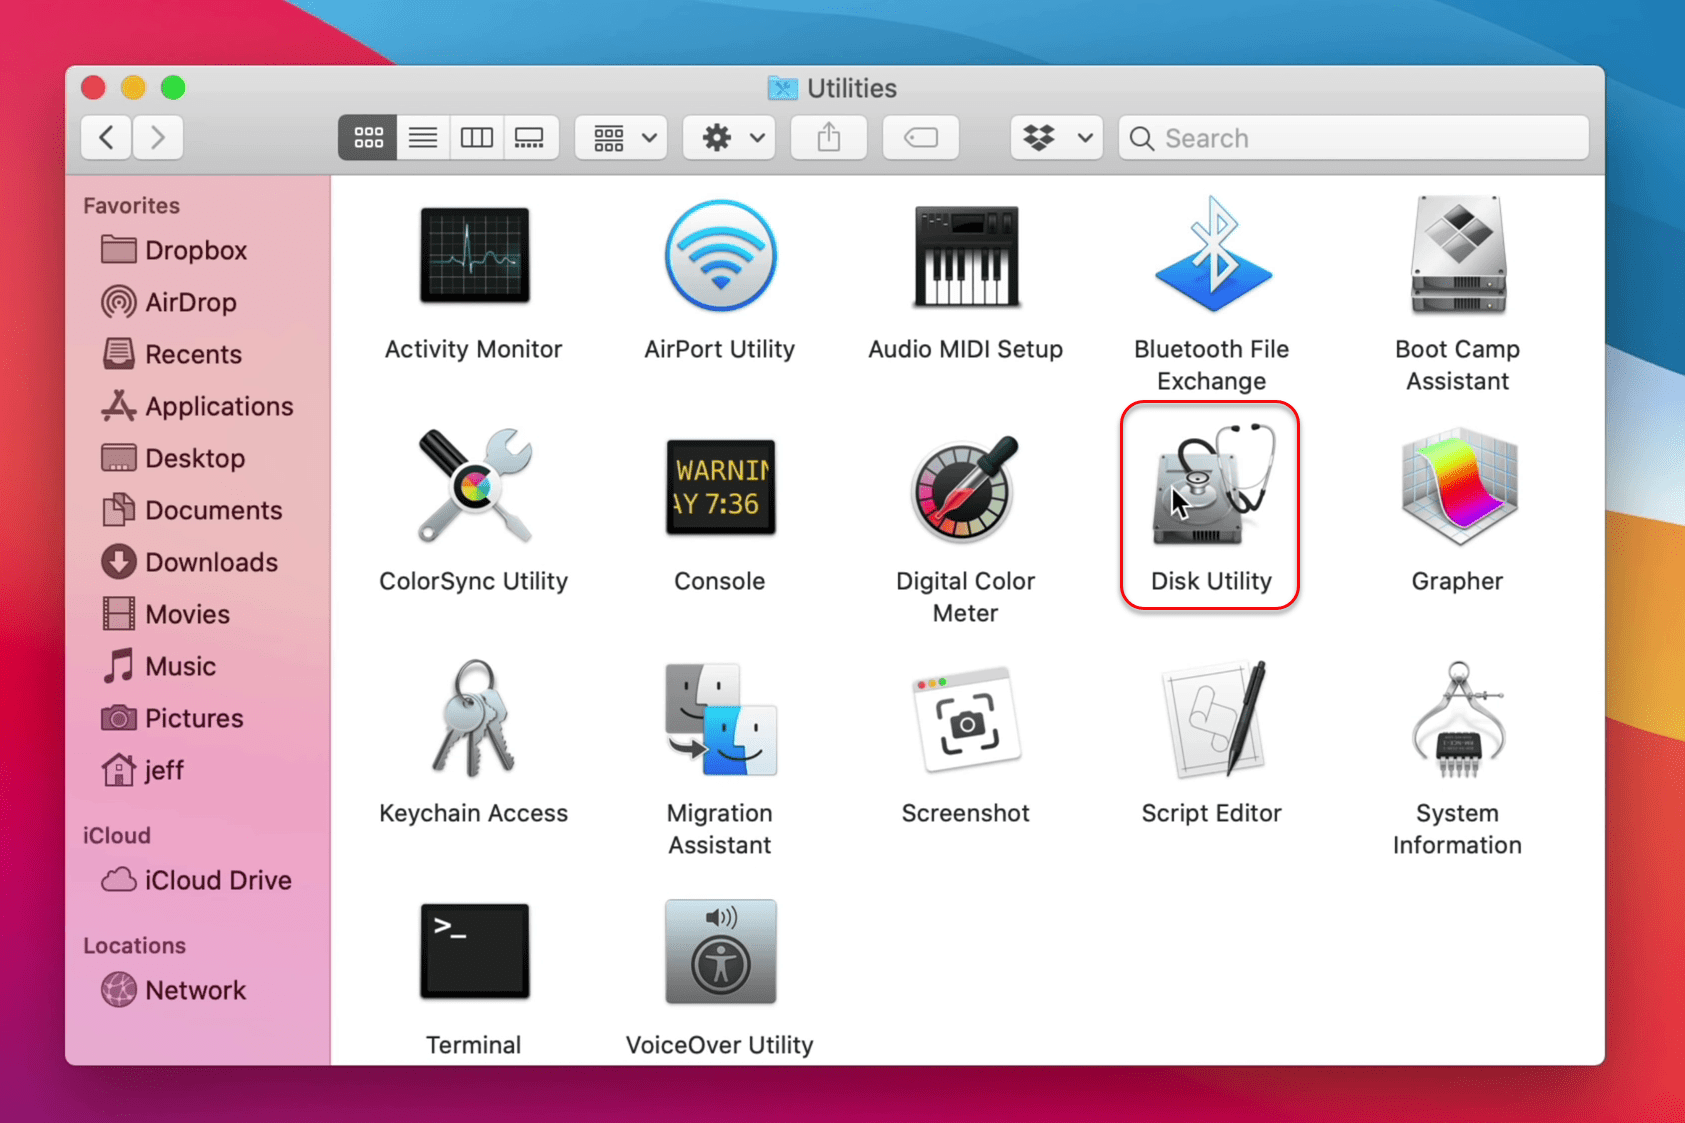Go to Desktop in the sidebar
Image resolution: width=1685 pixels, height=1123 pixels.
click(173, 458)
